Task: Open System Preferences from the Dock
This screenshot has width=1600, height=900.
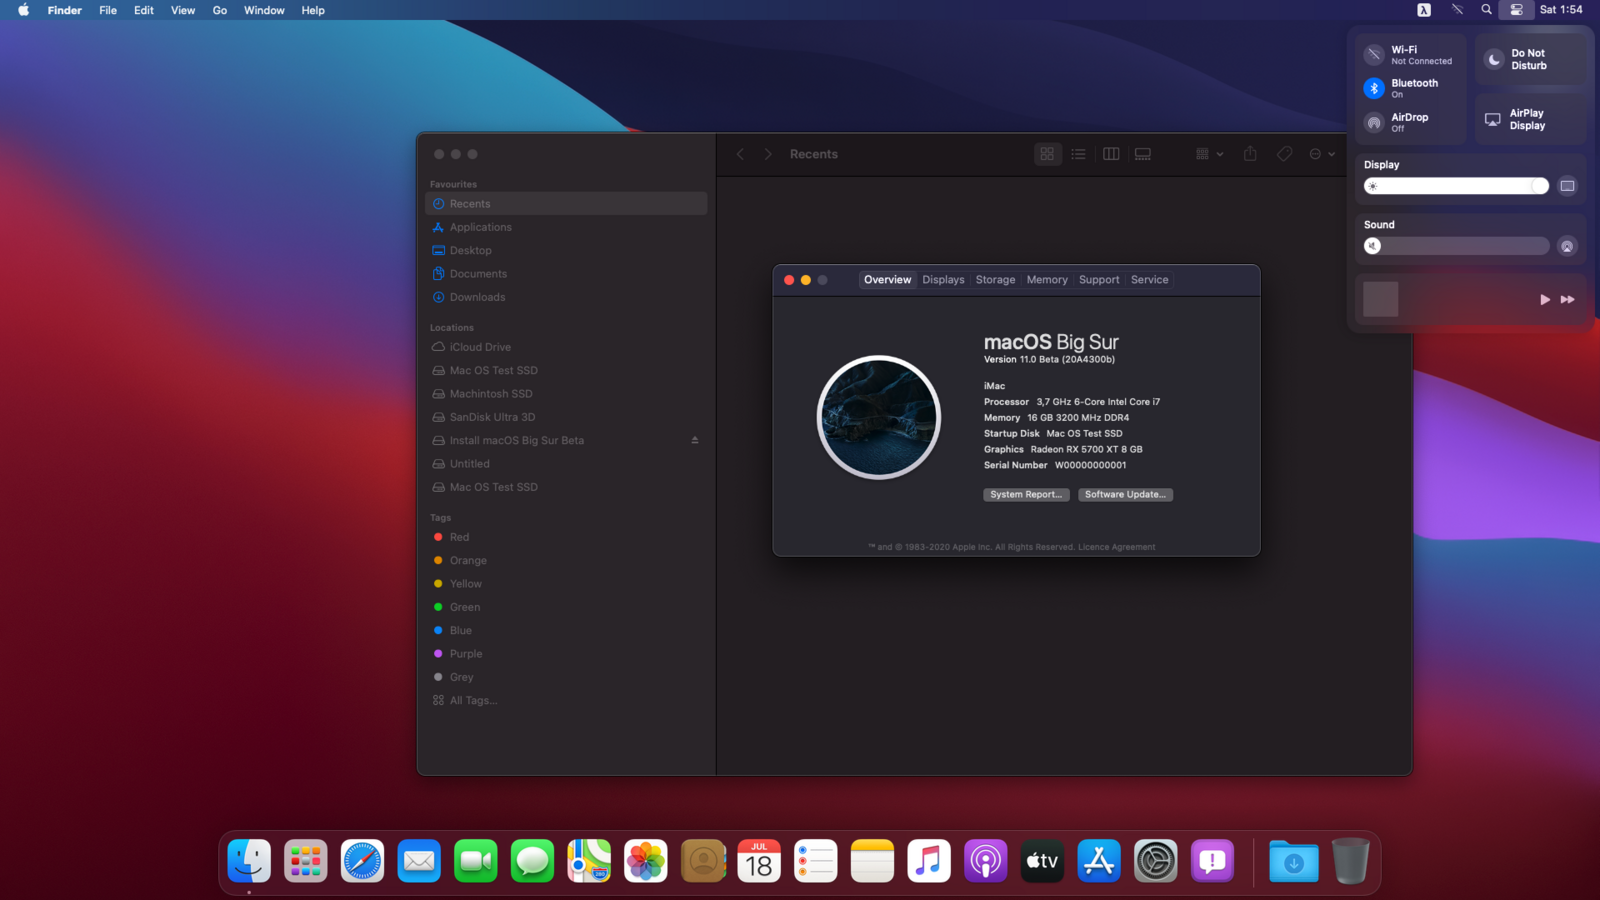Action: click(x=1156, y=861)
